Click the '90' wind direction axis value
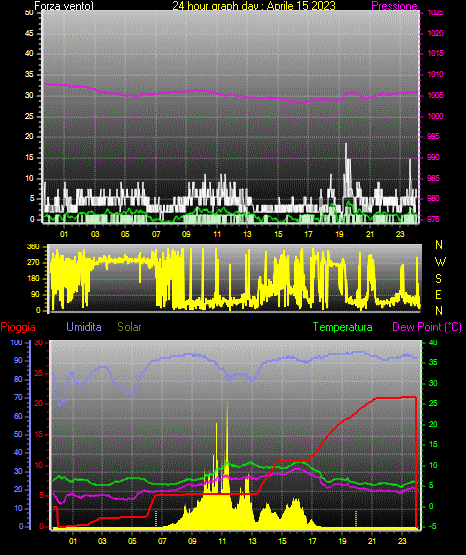 point(35,294)
